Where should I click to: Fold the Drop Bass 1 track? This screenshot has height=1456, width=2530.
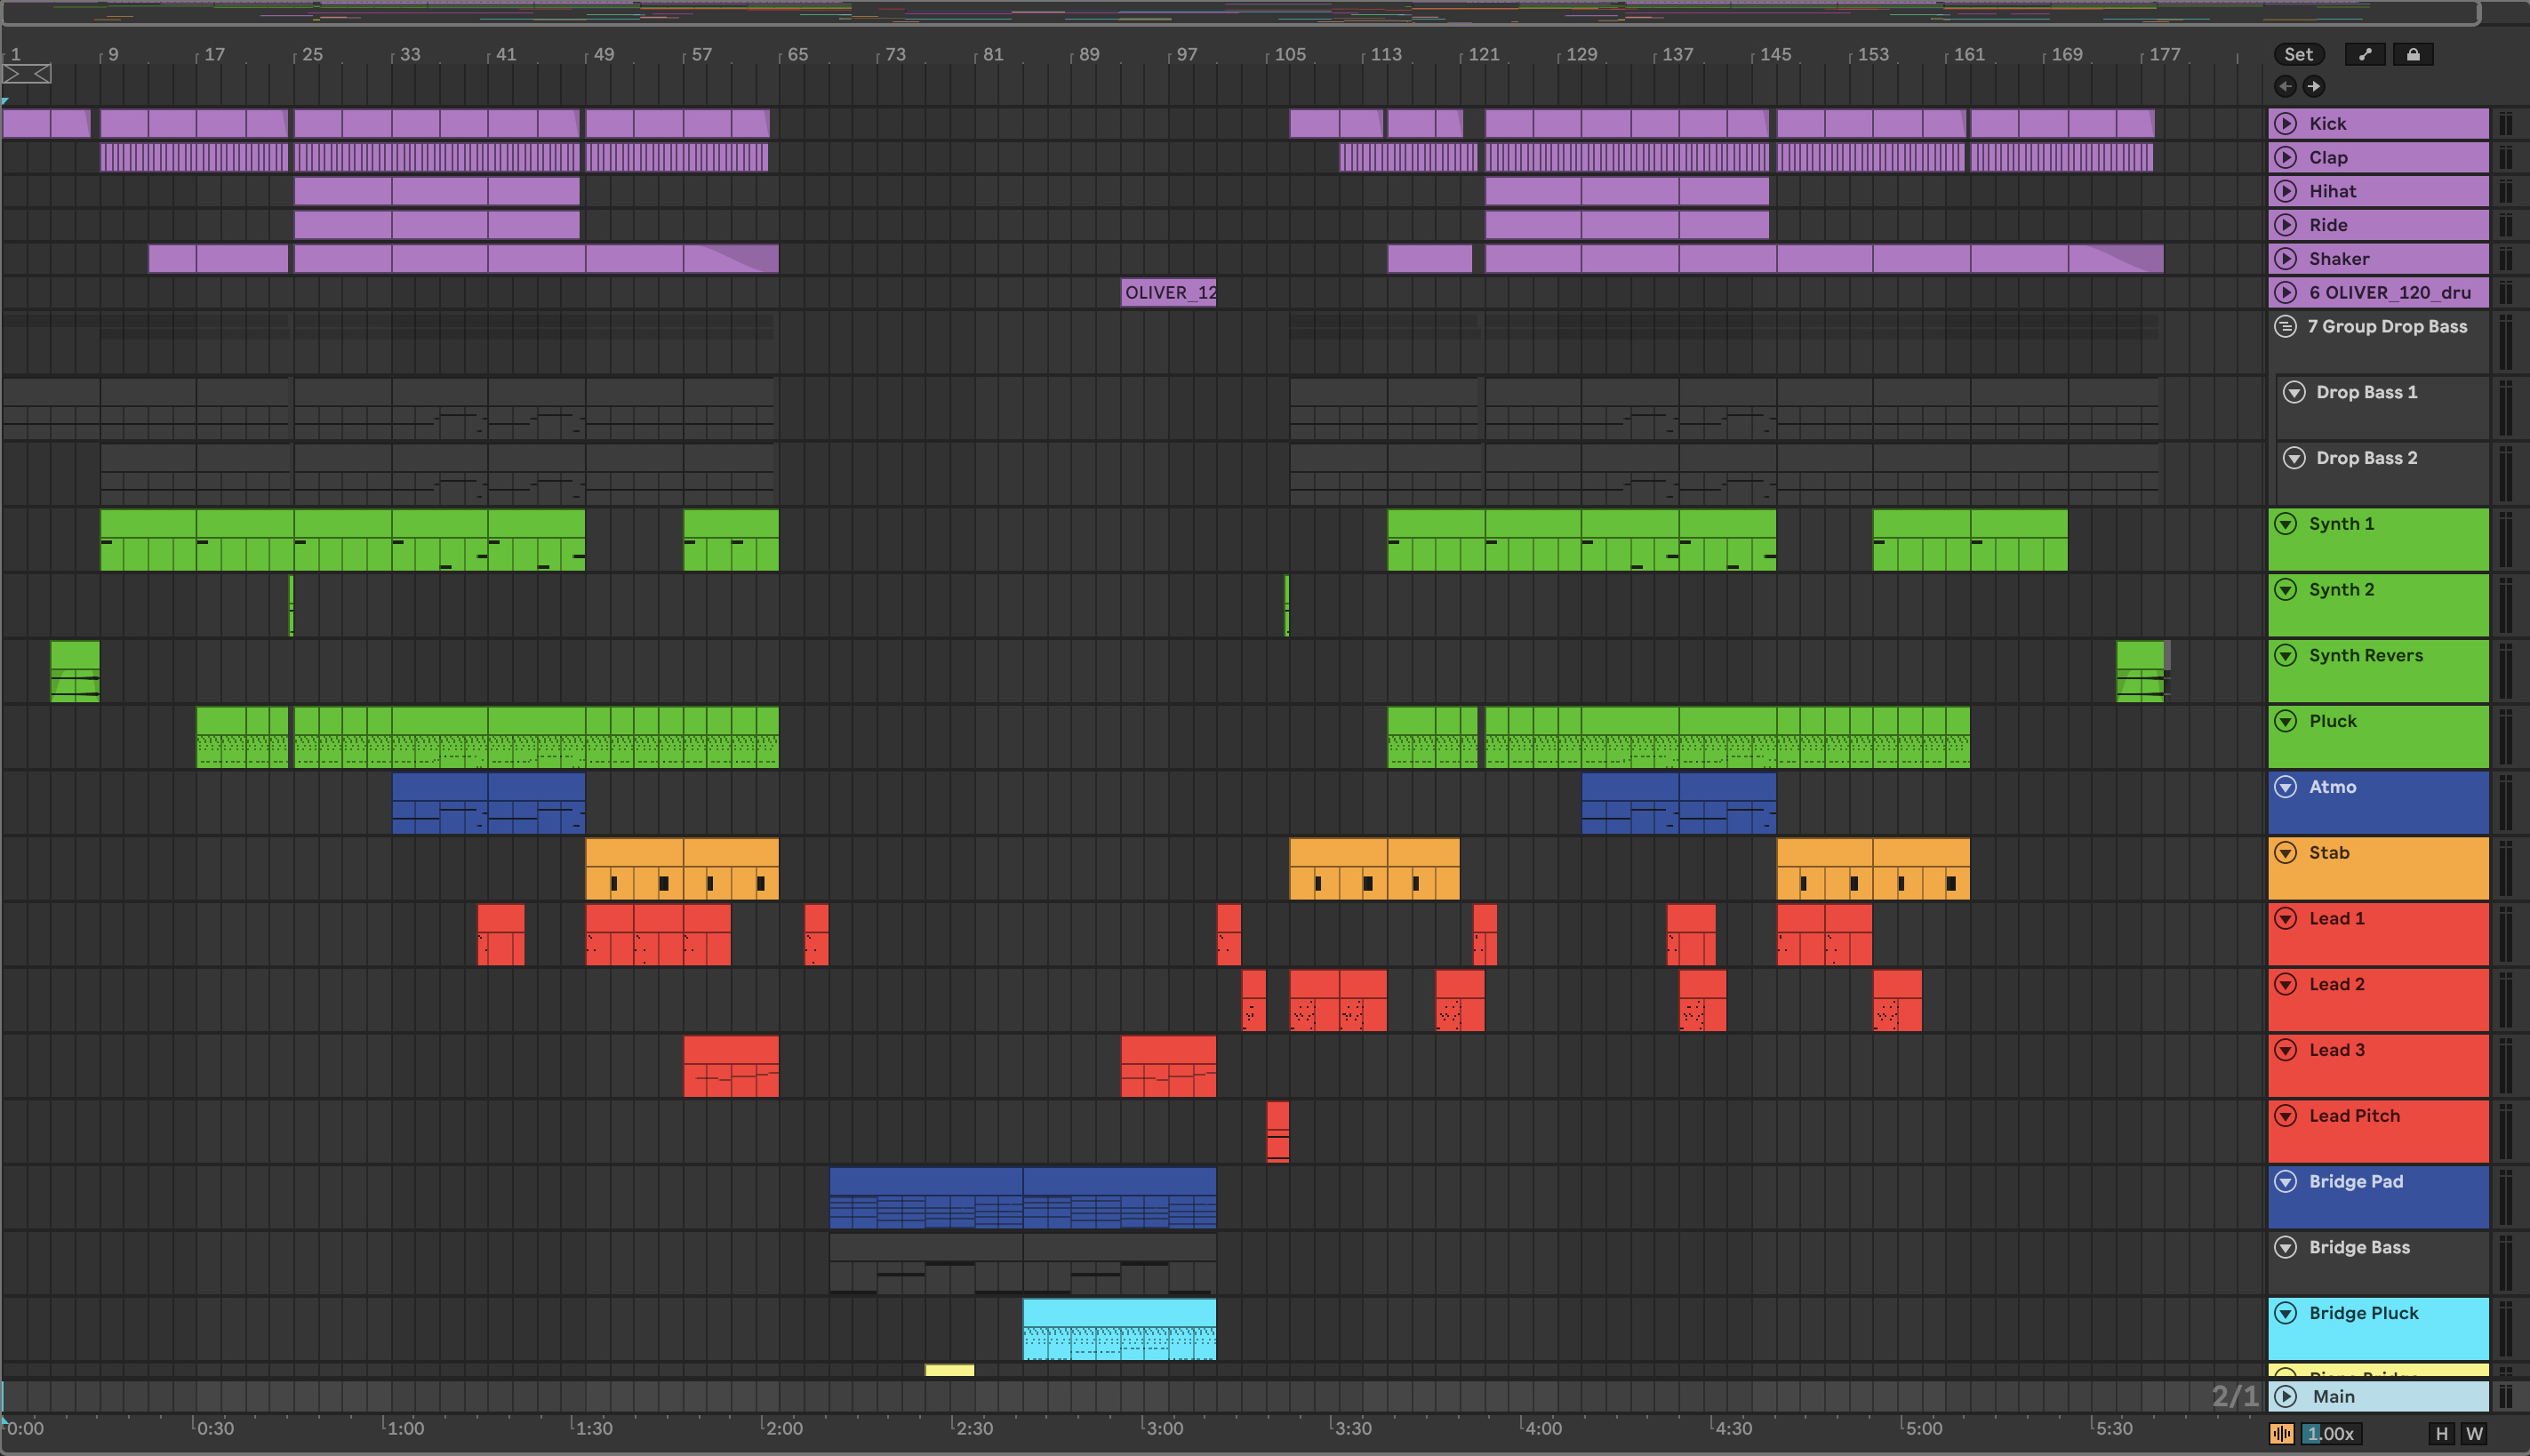coord(2295,393)
